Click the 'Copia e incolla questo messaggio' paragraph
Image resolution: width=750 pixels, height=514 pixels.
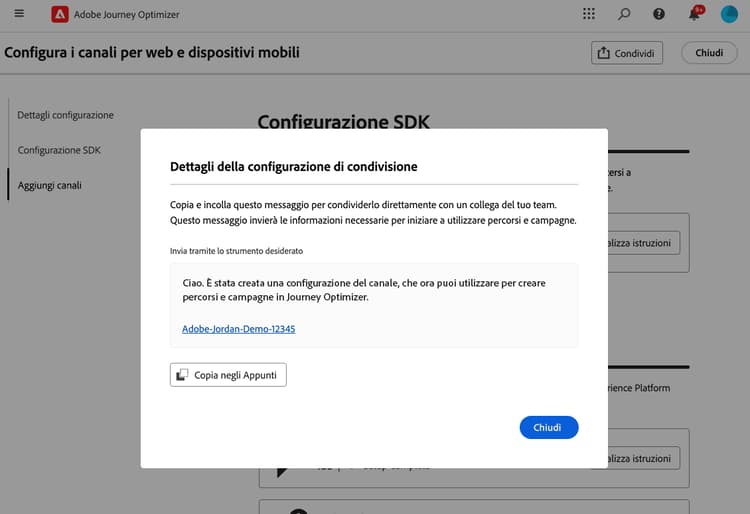pyautogui.click(x=373, y=212)
